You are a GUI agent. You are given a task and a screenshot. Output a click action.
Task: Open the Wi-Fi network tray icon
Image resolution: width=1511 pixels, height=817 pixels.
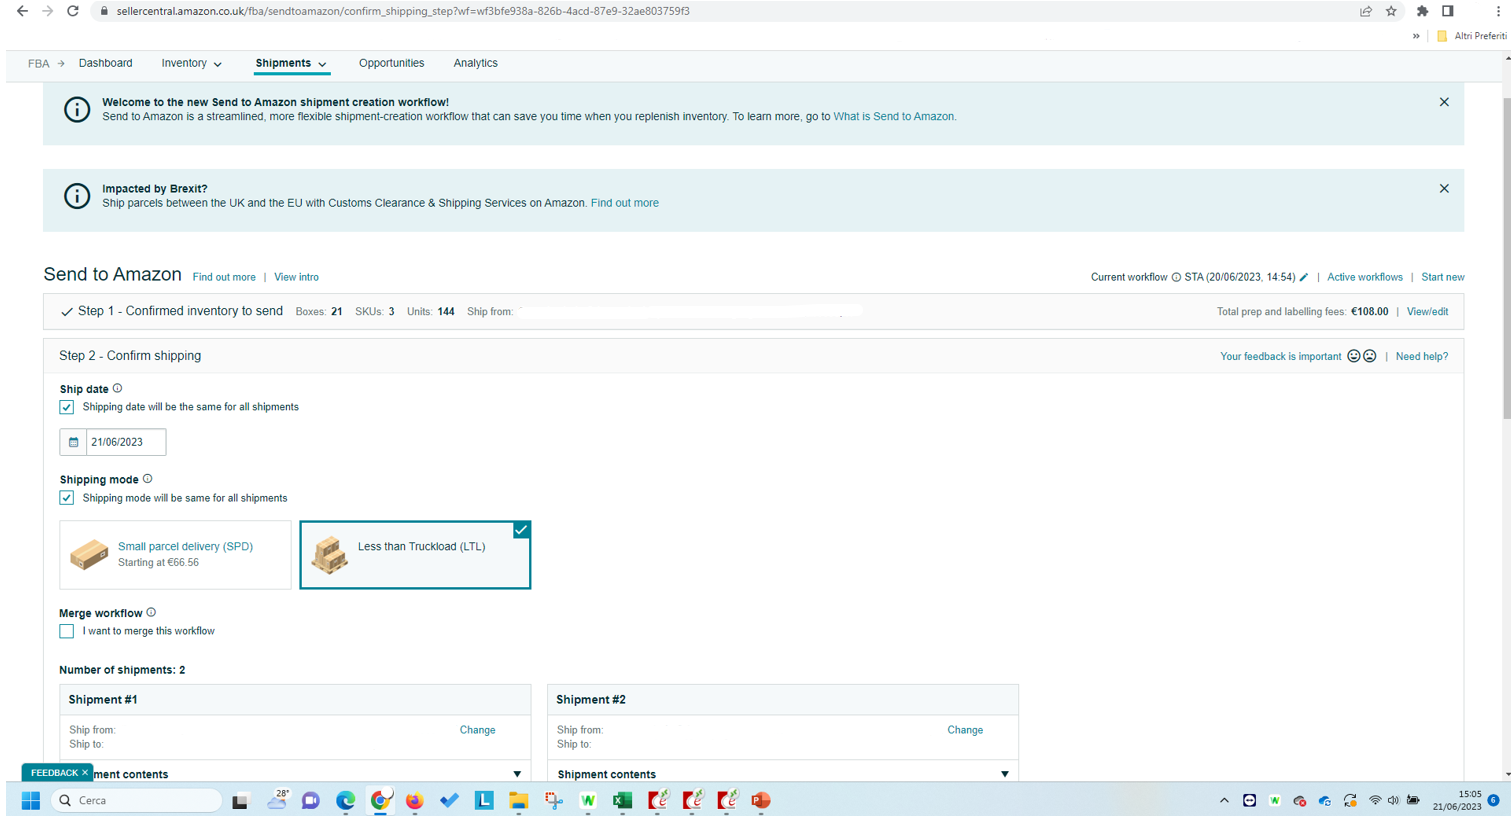[1375, 800]
